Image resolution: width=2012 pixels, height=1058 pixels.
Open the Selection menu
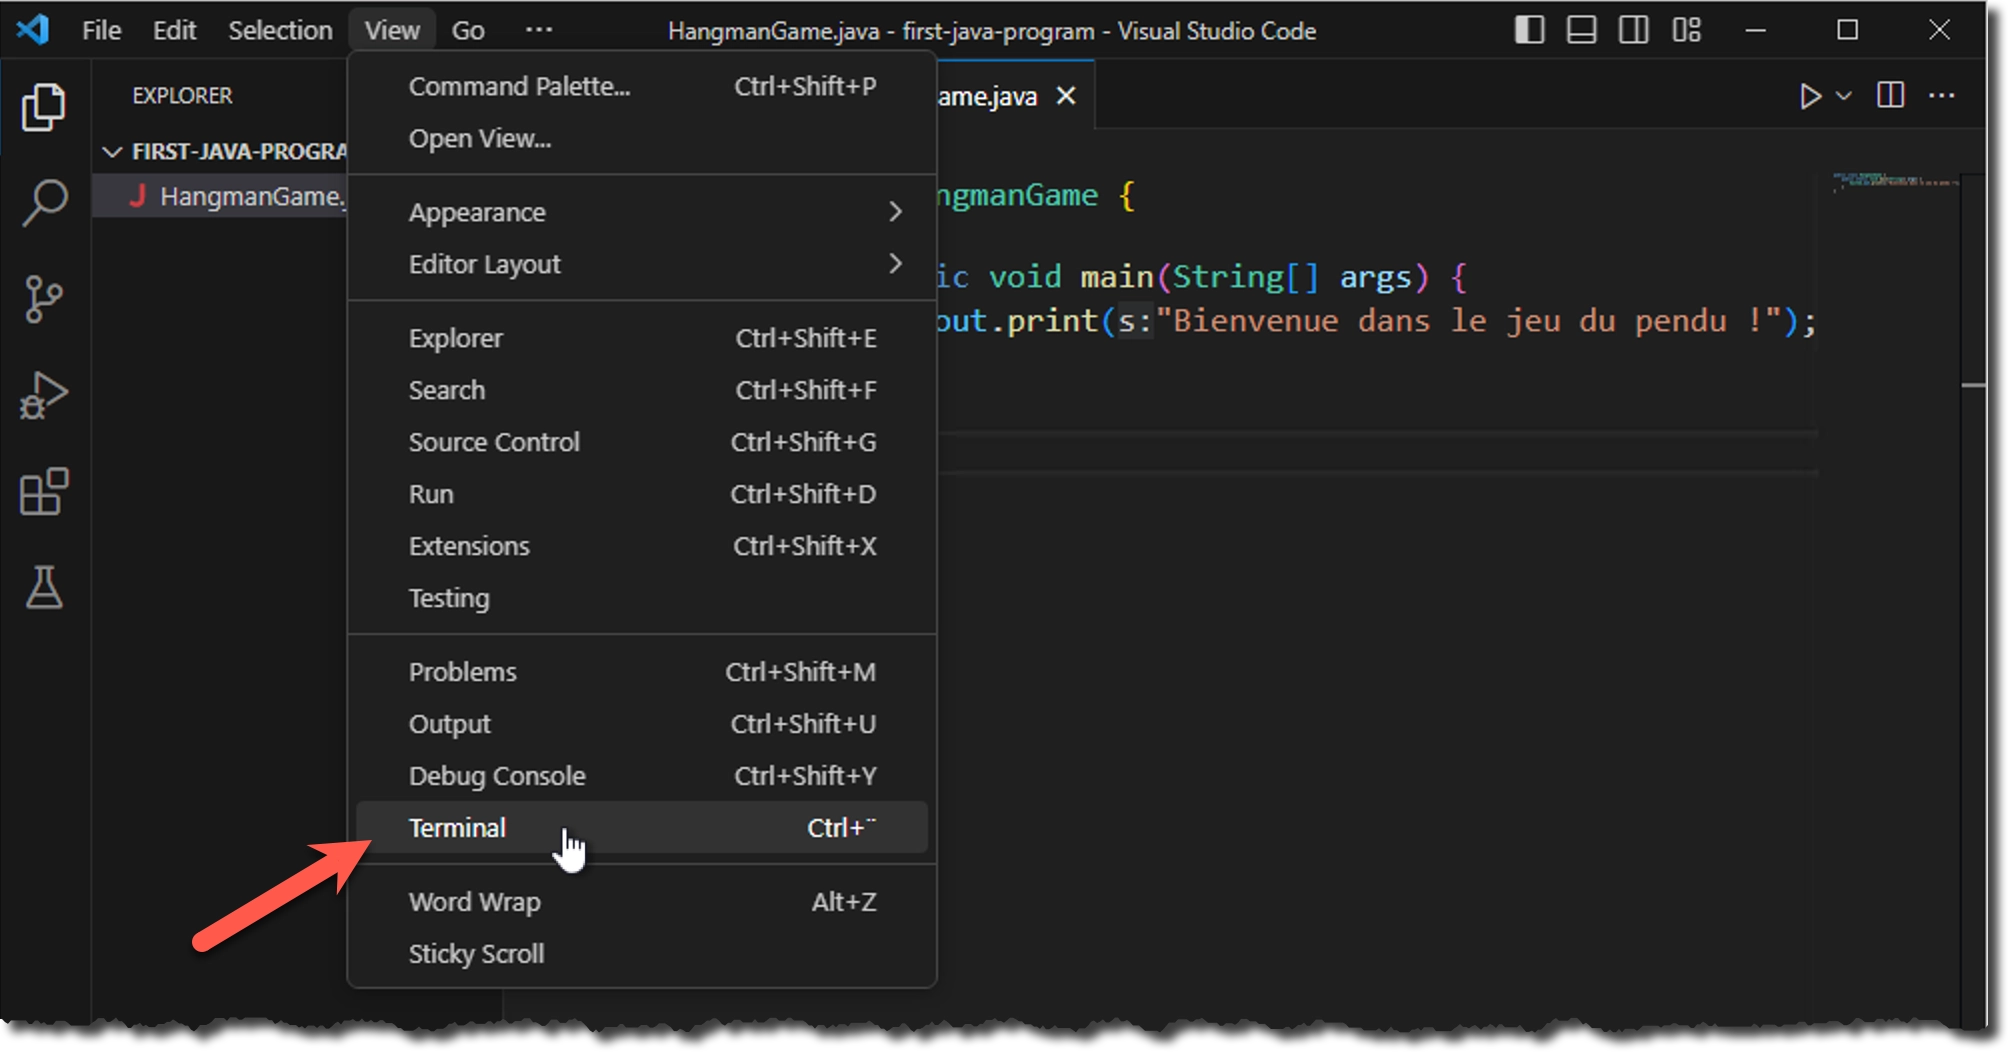(x=280, y=30)
